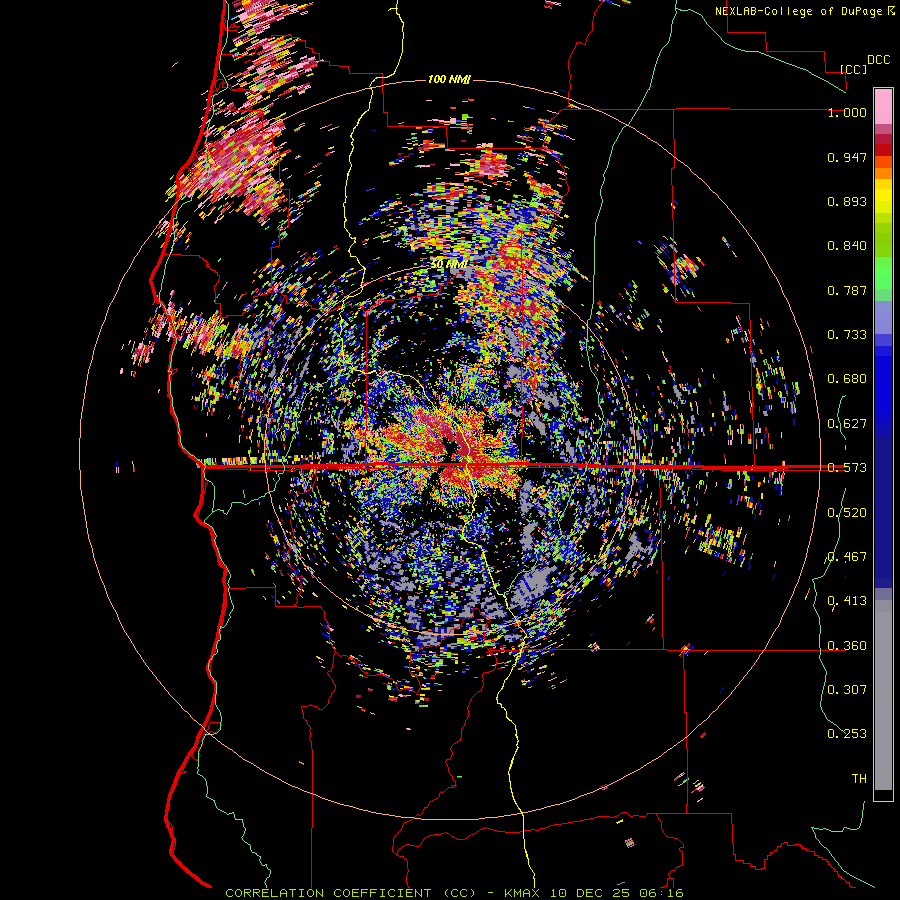This screenshot has height=900, width=900.
Task: Select the 0.360 scale value
Action: tap(847, 646)
